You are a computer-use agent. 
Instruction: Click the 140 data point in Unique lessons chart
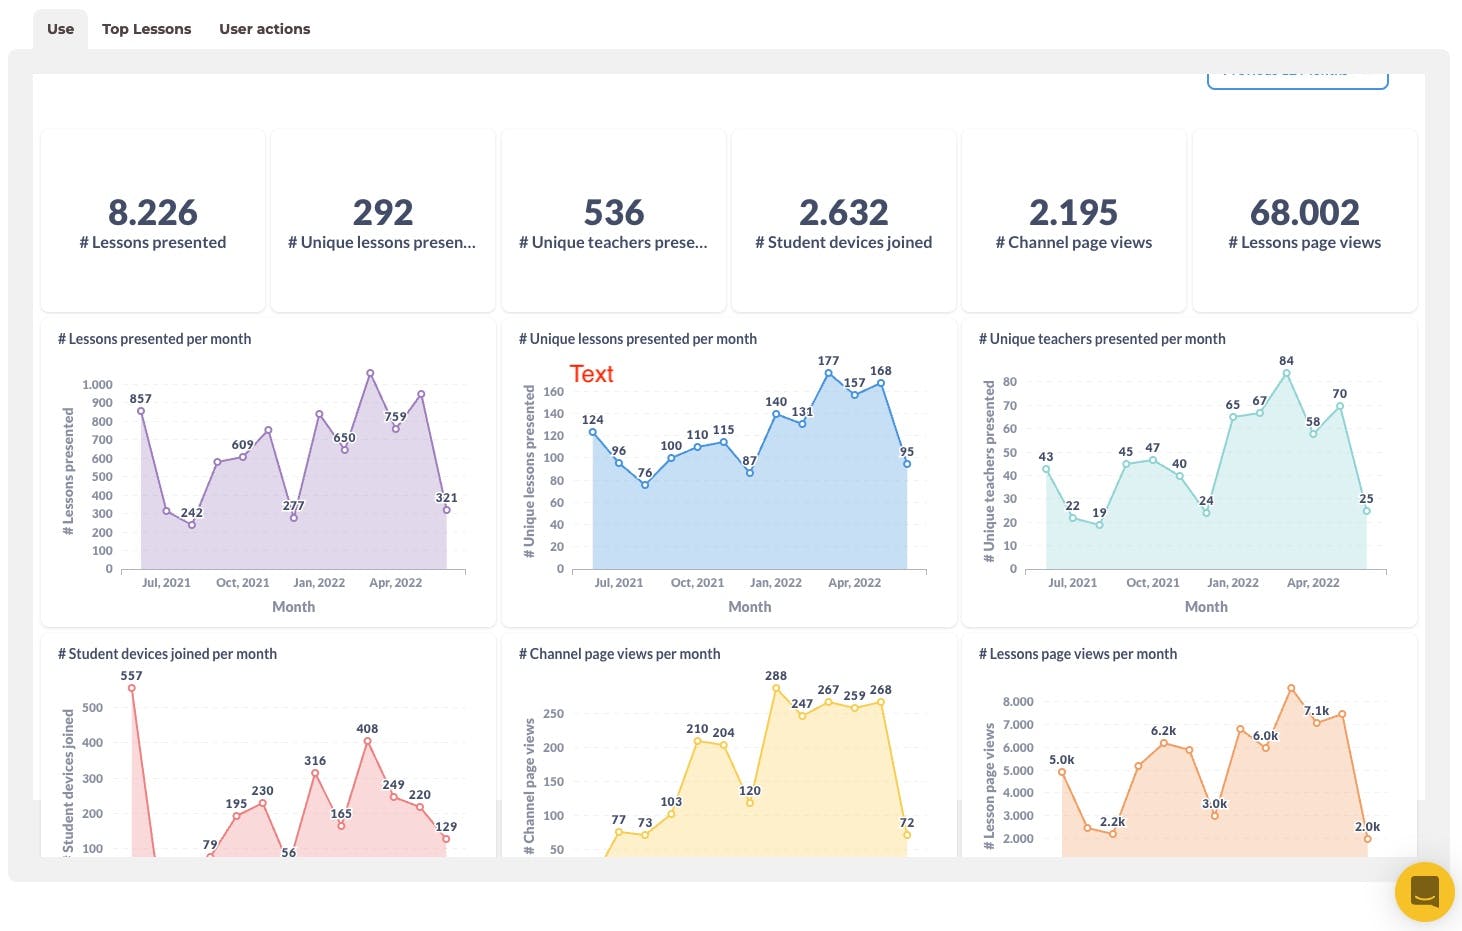[776, 414]
